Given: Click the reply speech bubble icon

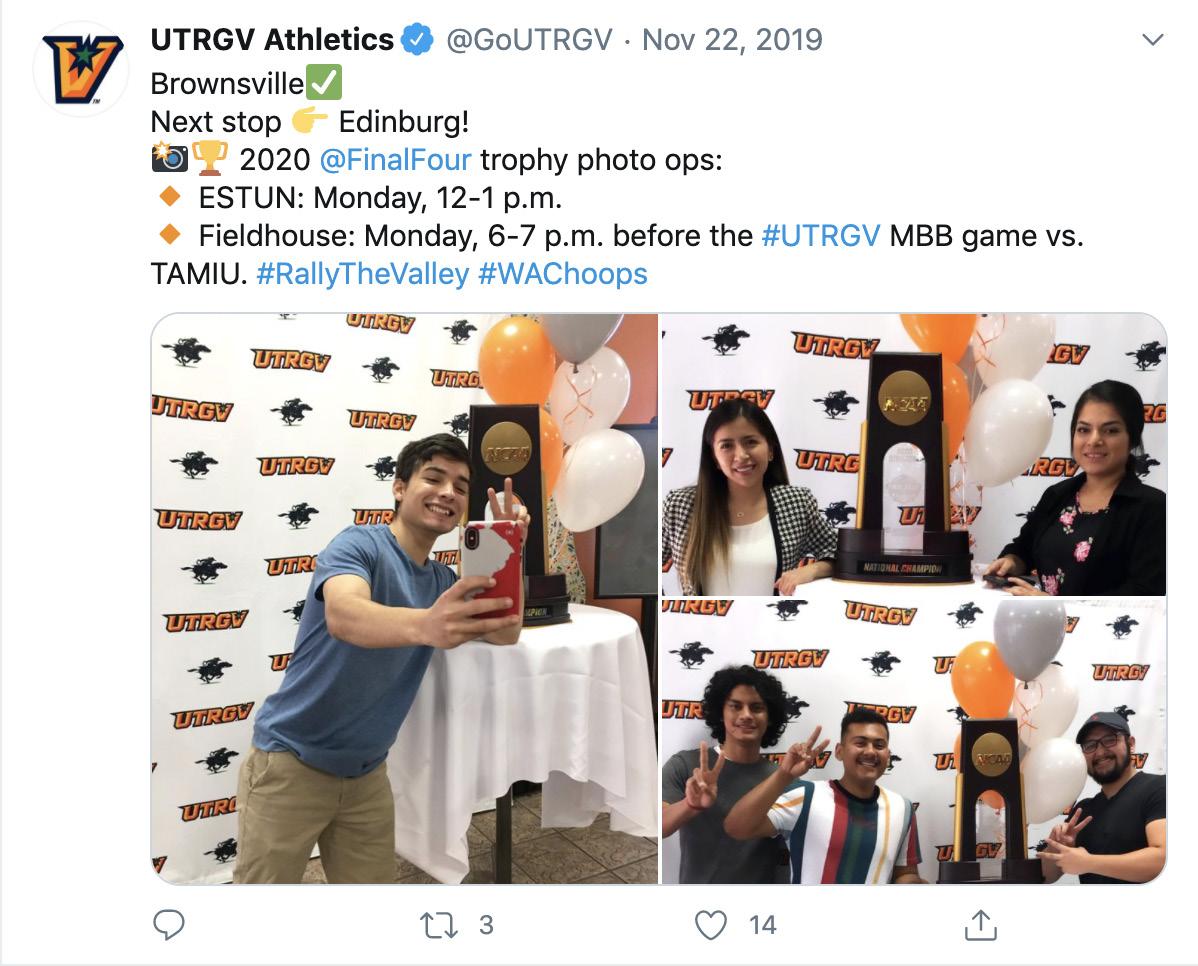Looking at the screenshot, I should click(x=169, y=925).
